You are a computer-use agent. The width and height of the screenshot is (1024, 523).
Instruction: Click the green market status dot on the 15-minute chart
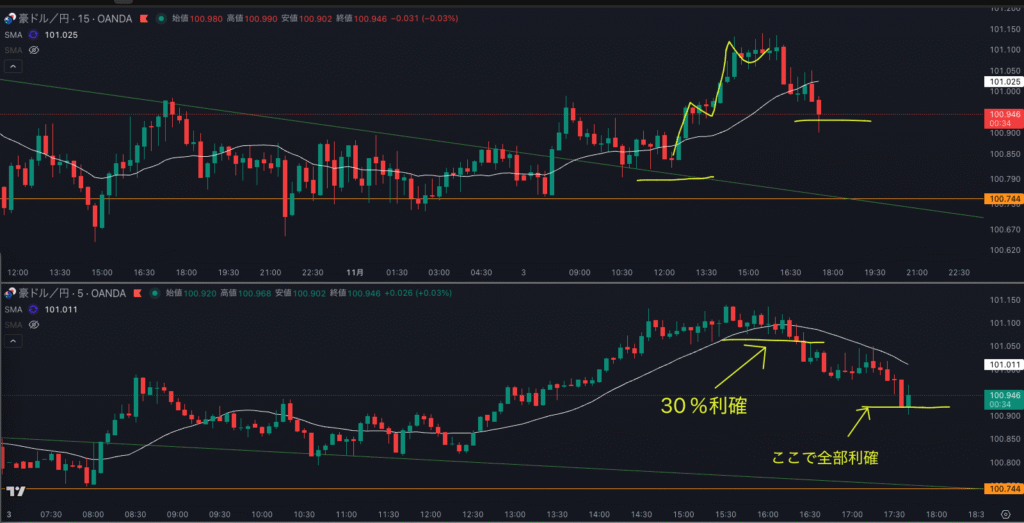(x=161, y=19)
